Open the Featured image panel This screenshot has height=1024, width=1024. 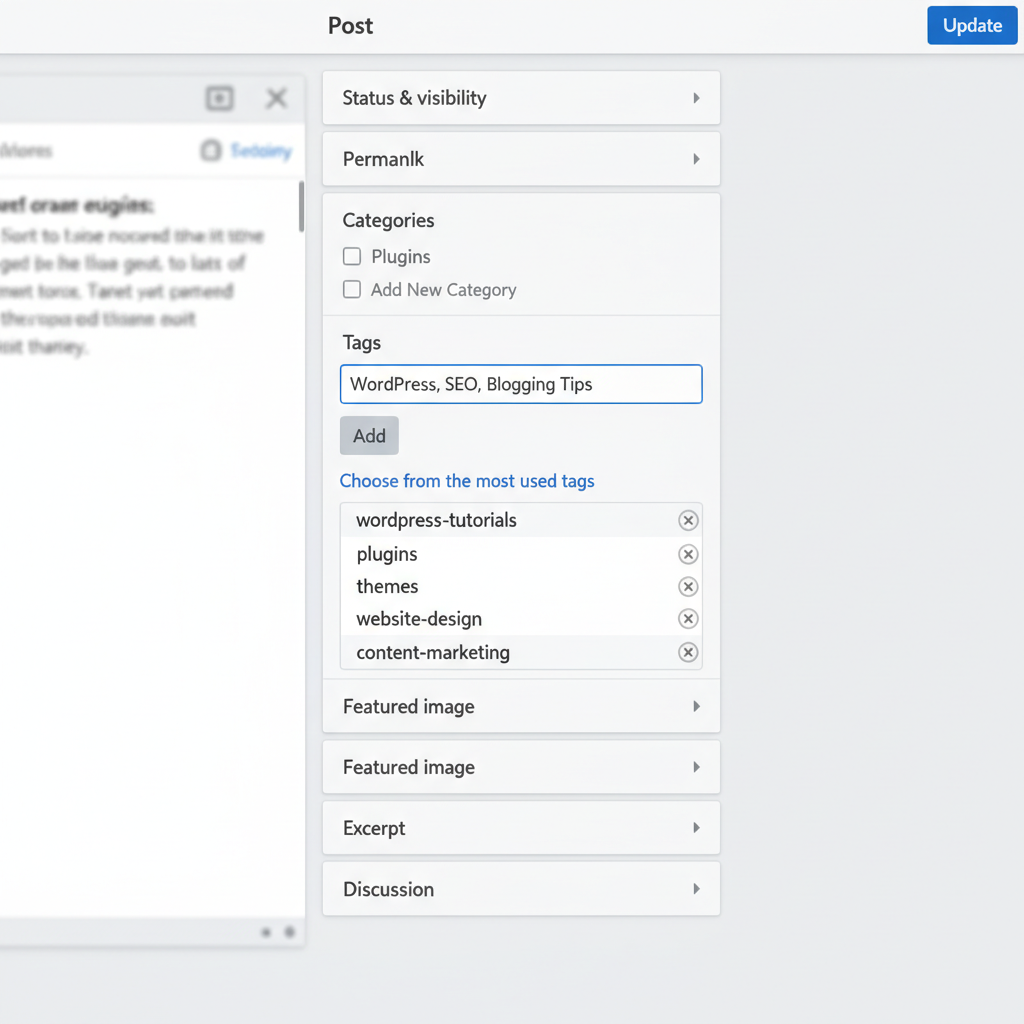coord(520,706)
